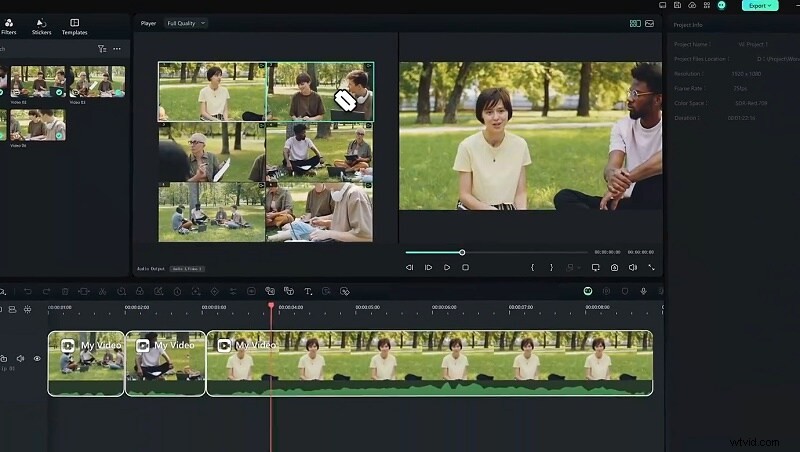Click the first My Video clip on the timeline

tap(86, 363)
